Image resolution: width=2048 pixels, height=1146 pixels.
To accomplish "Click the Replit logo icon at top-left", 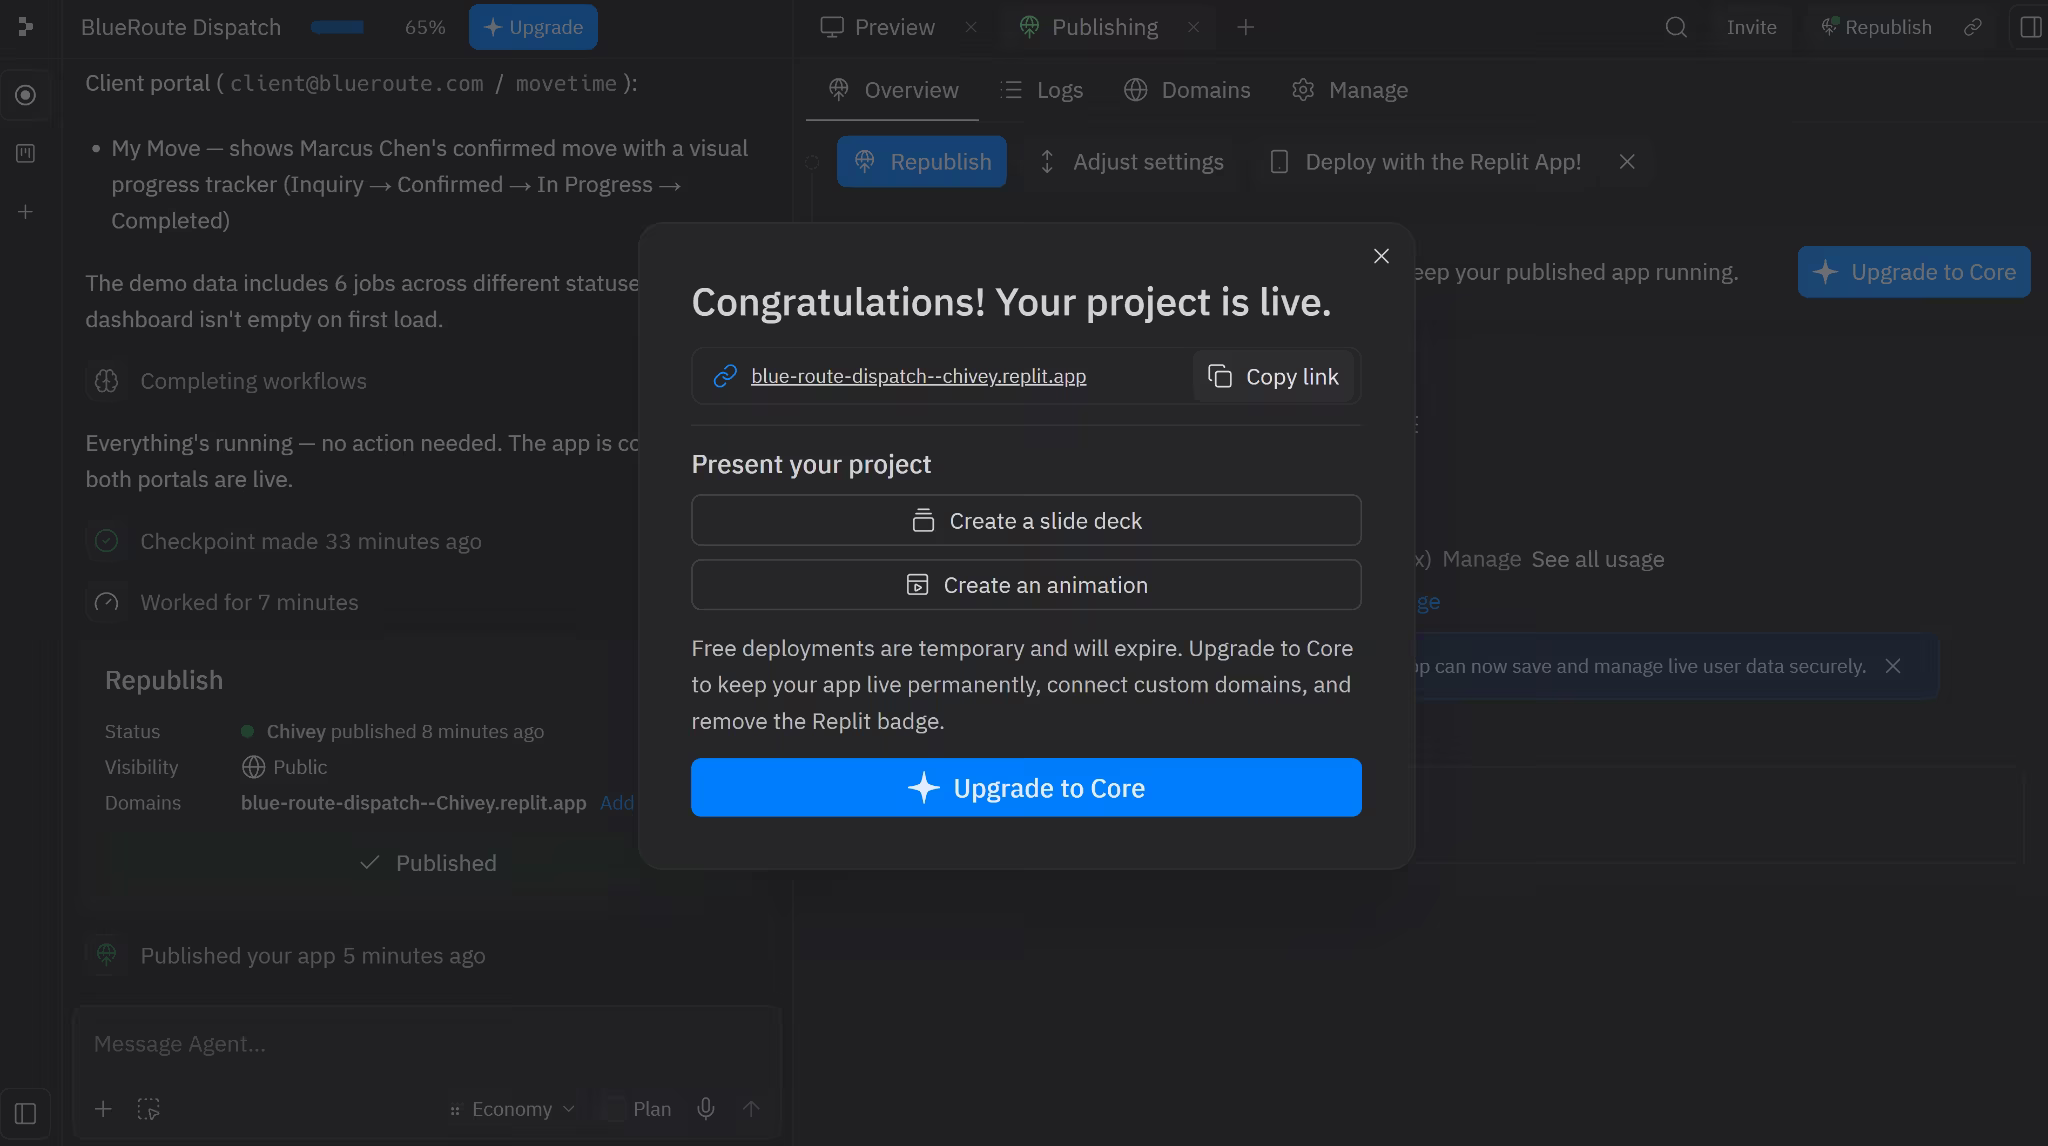I will [x=26, y=27].
